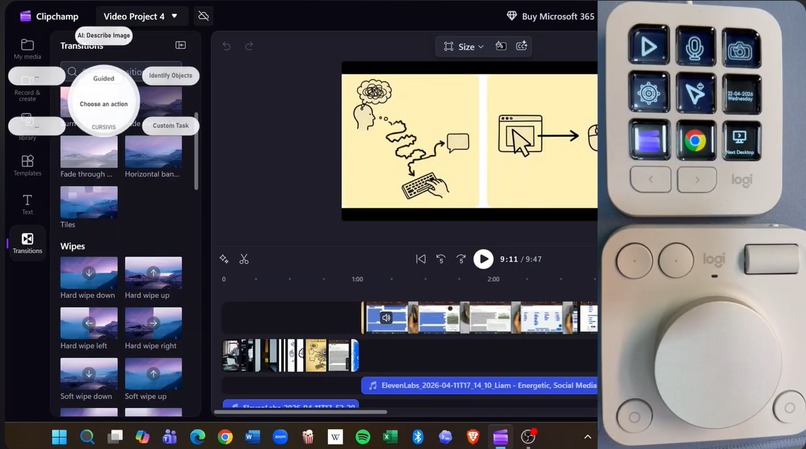Select the Hard wipe up transition
The width and height of the screenshot is (806, 449).
(x=153, y=273)
